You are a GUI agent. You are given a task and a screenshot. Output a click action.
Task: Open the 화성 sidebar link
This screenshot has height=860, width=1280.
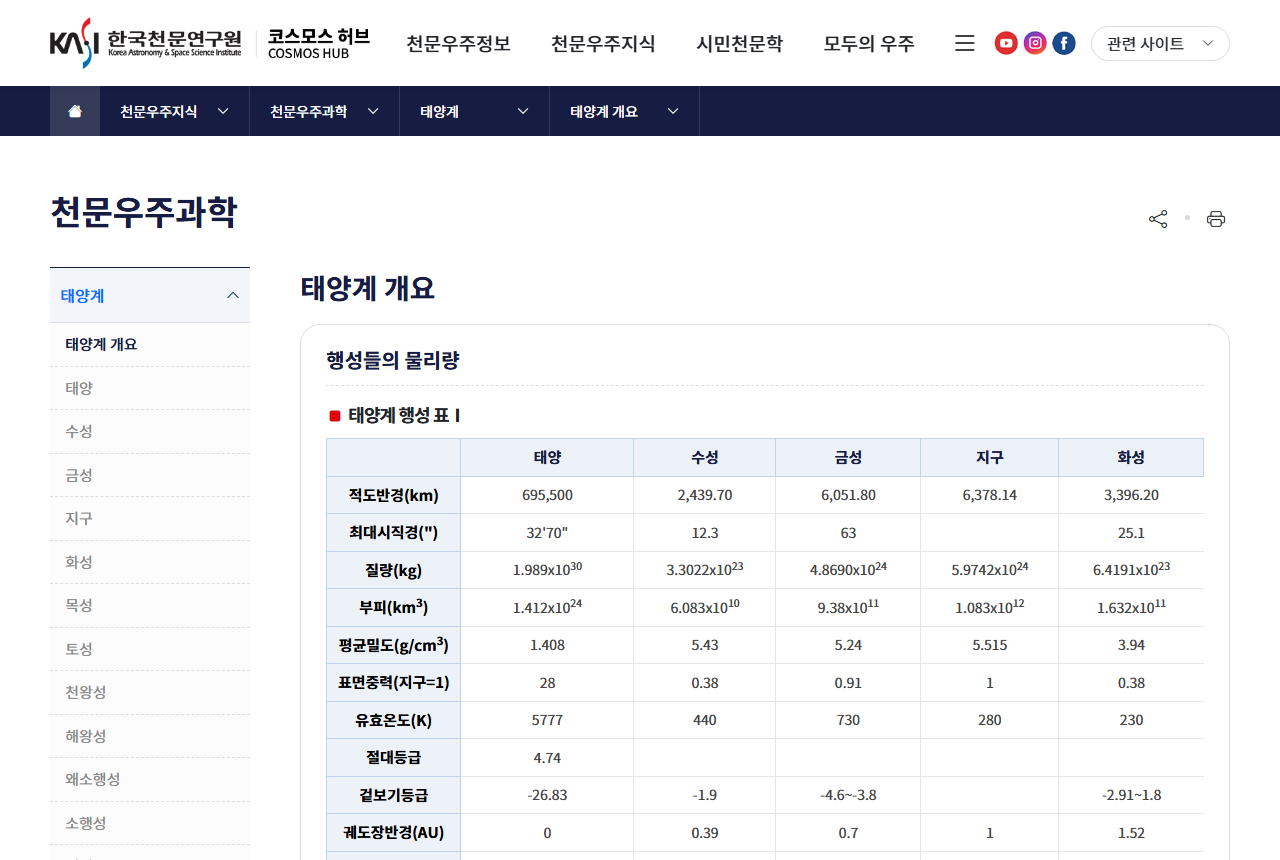click(x=150, y=562)
